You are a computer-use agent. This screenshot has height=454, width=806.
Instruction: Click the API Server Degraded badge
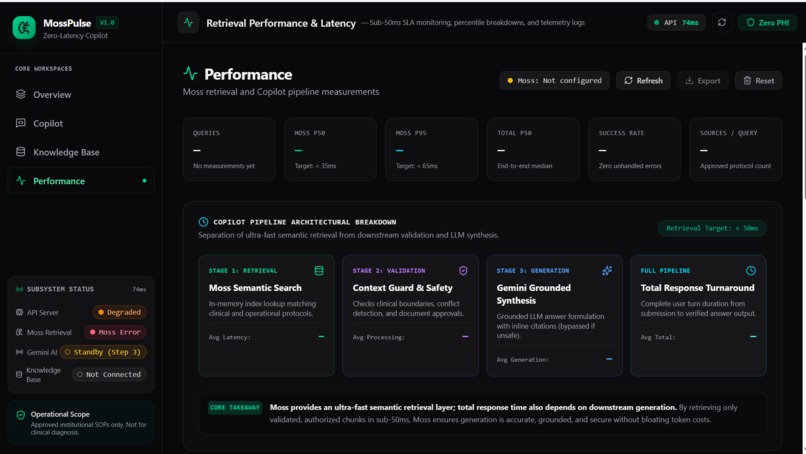120,312
